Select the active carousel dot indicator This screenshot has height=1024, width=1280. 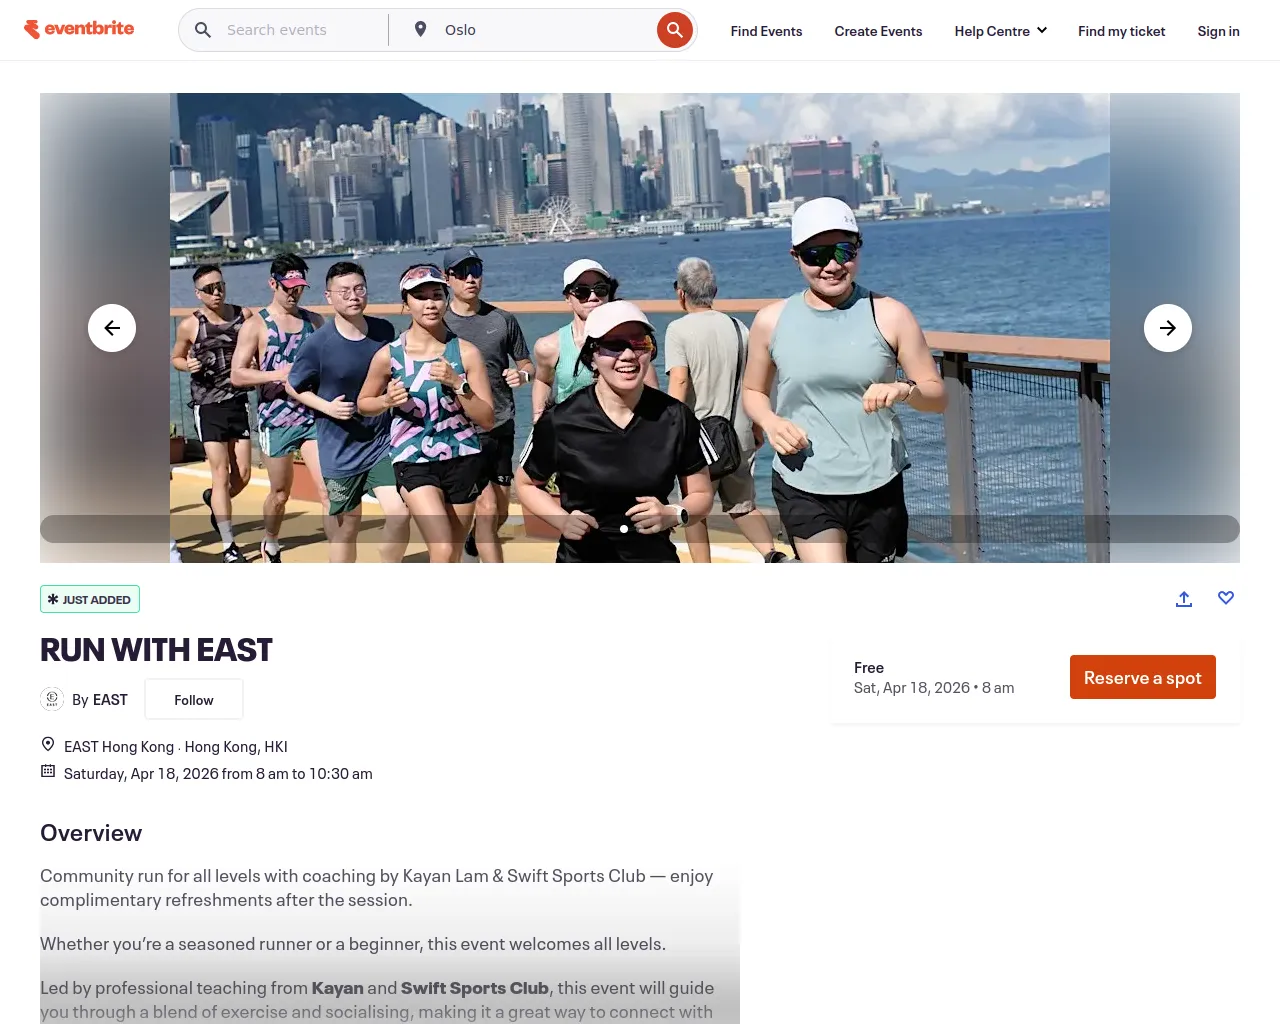[624, 529]
